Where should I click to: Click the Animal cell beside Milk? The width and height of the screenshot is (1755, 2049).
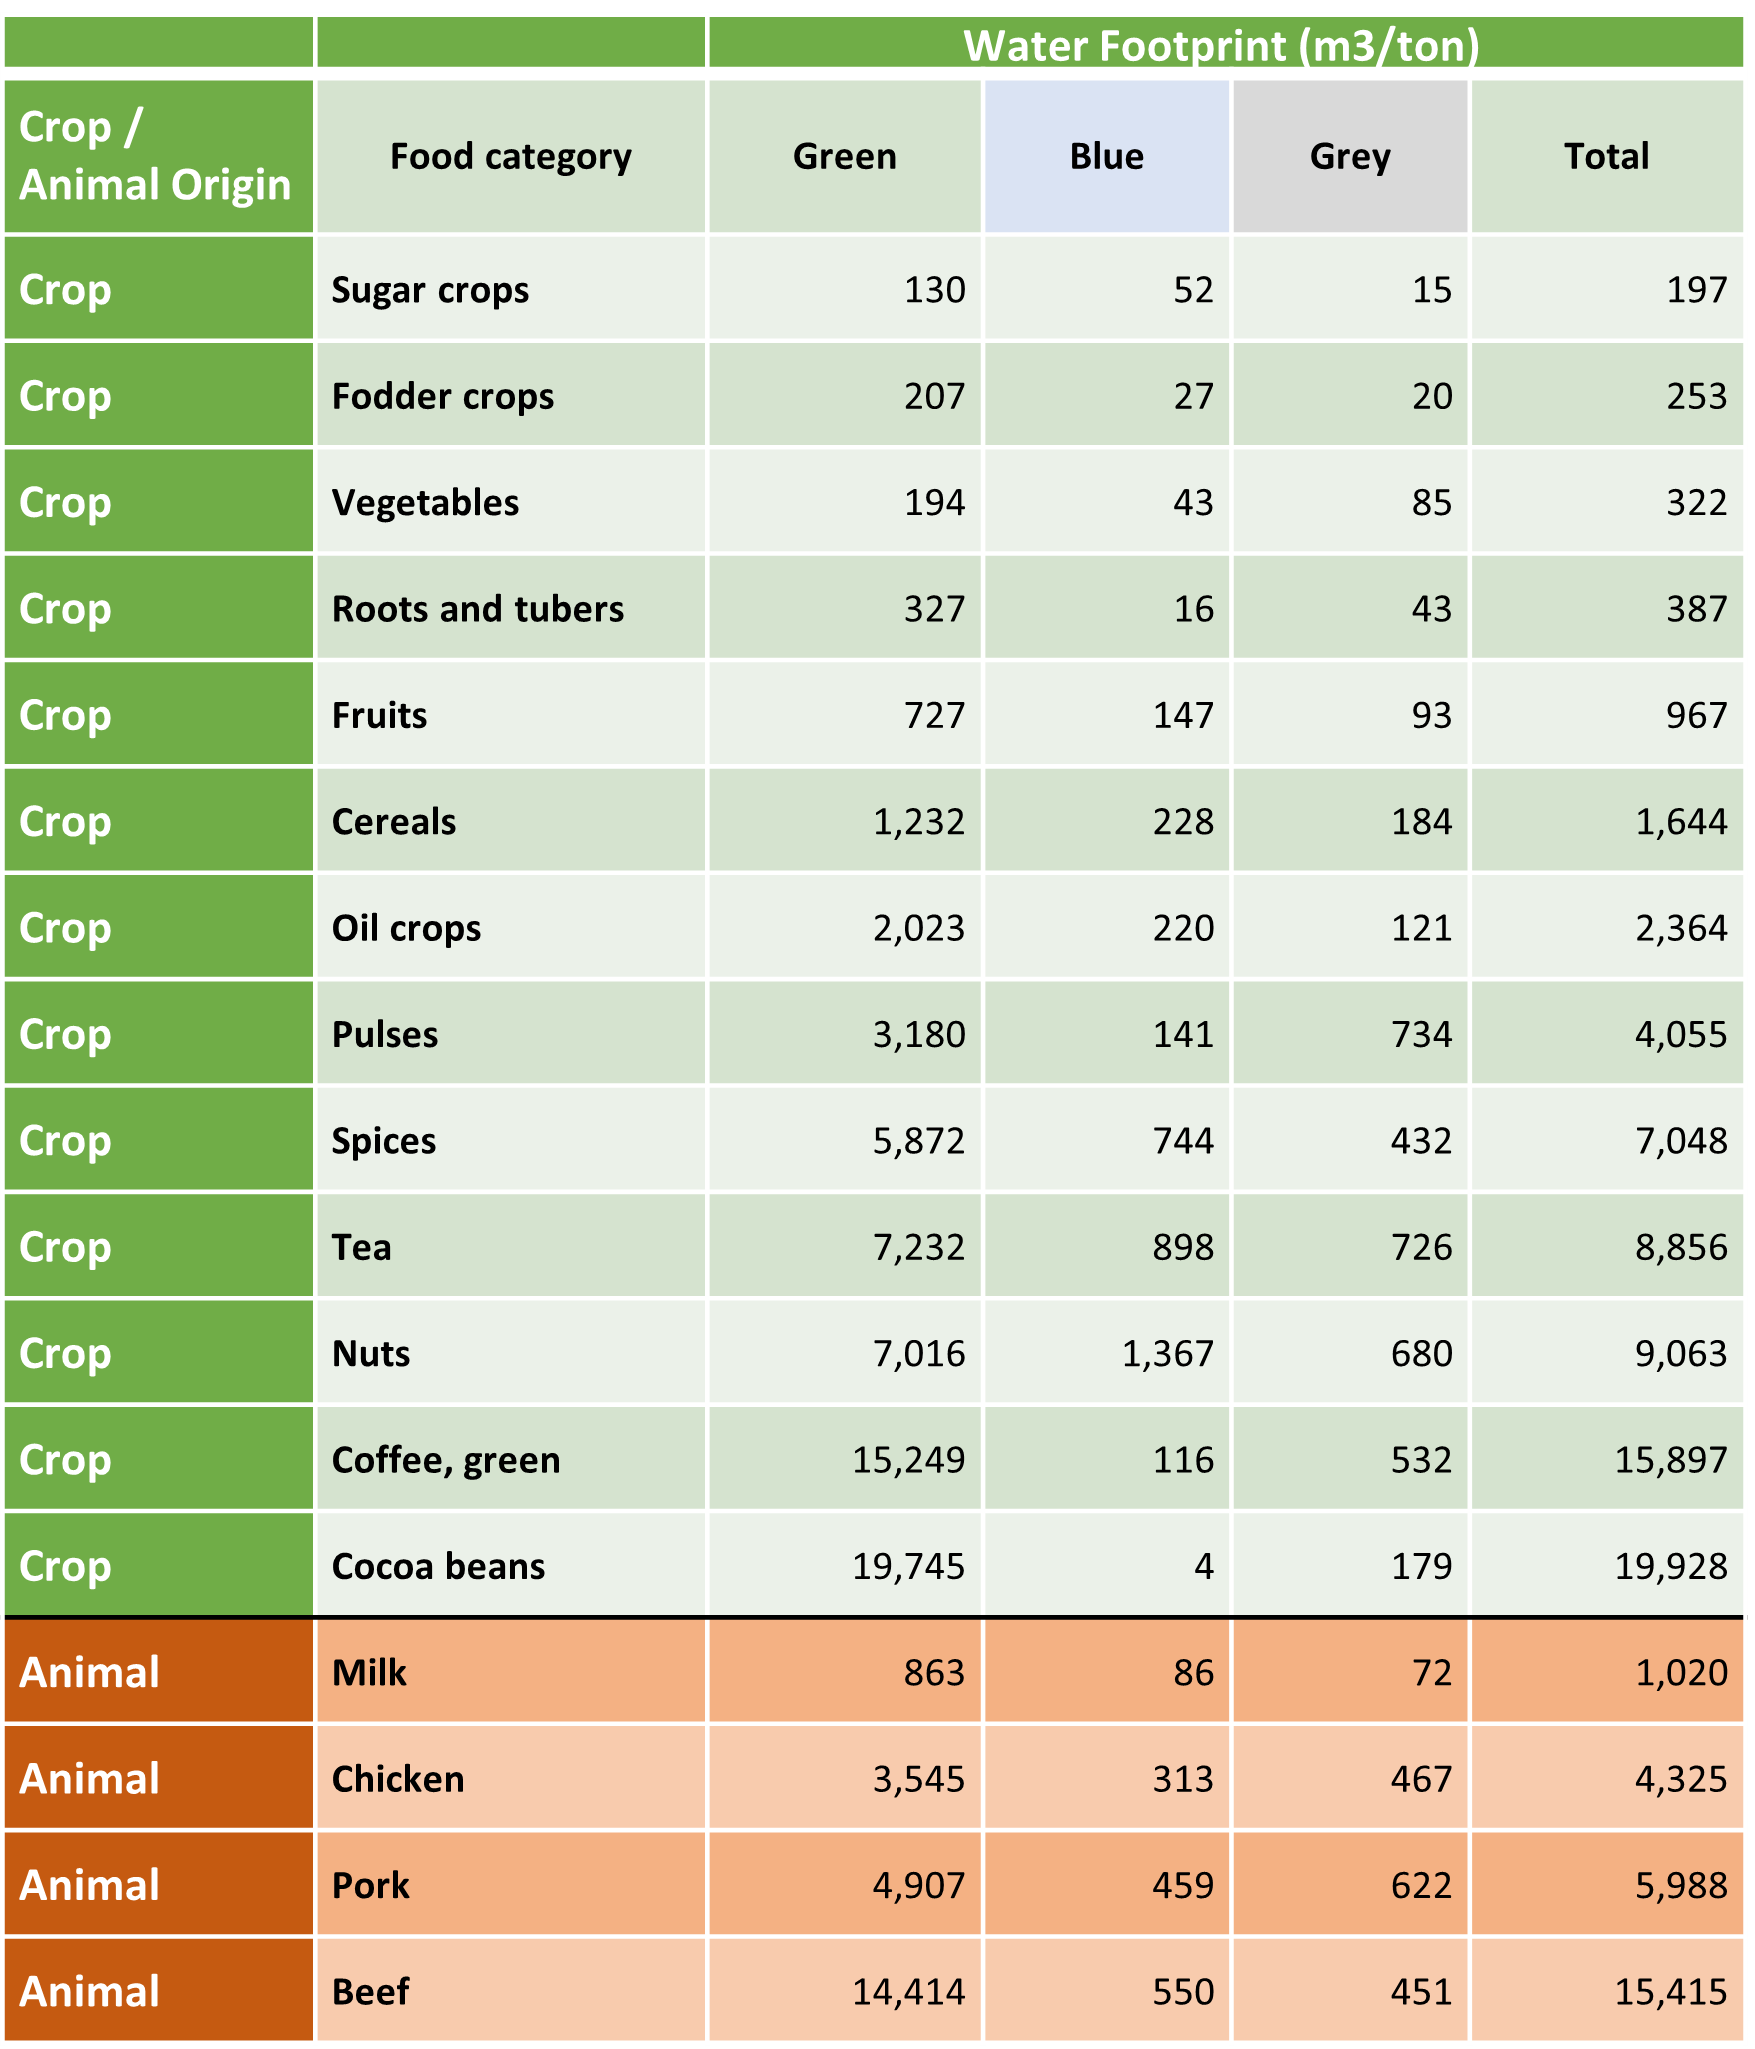point(159,1672)
